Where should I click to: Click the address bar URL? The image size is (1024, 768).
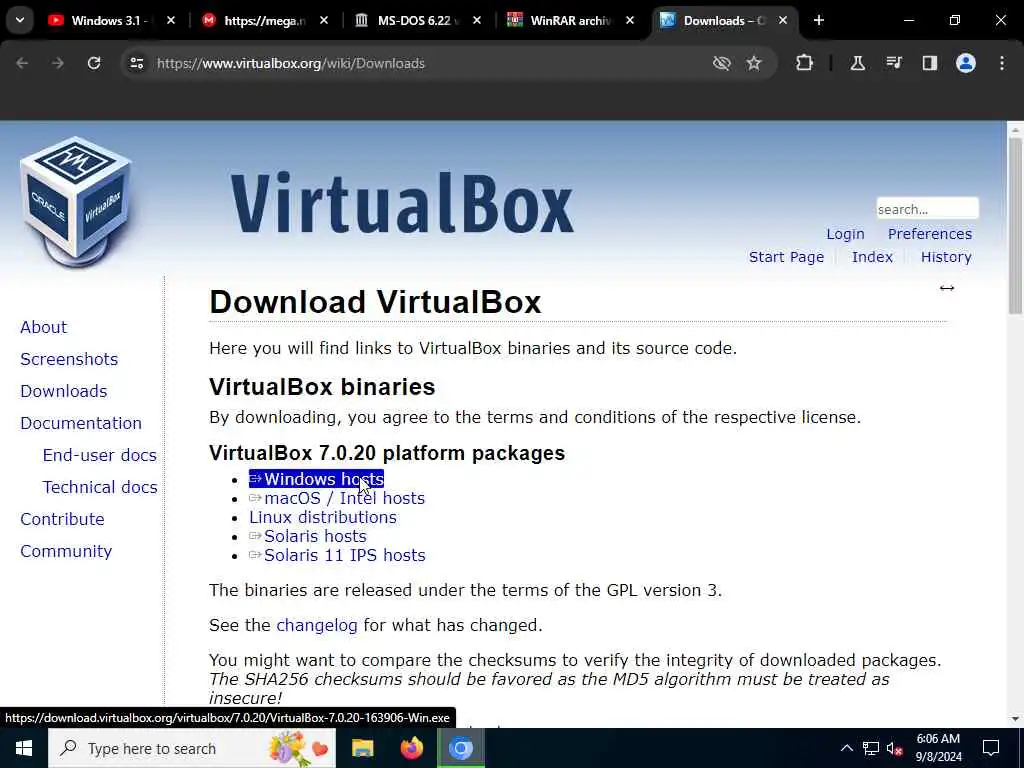(x=291, y=63)
